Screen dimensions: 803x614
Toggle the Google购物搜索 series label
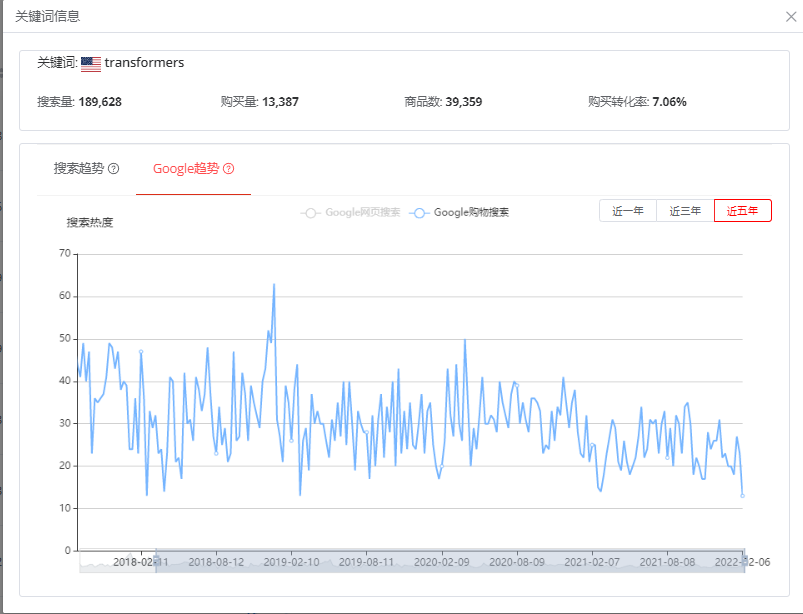pos(471,213)
